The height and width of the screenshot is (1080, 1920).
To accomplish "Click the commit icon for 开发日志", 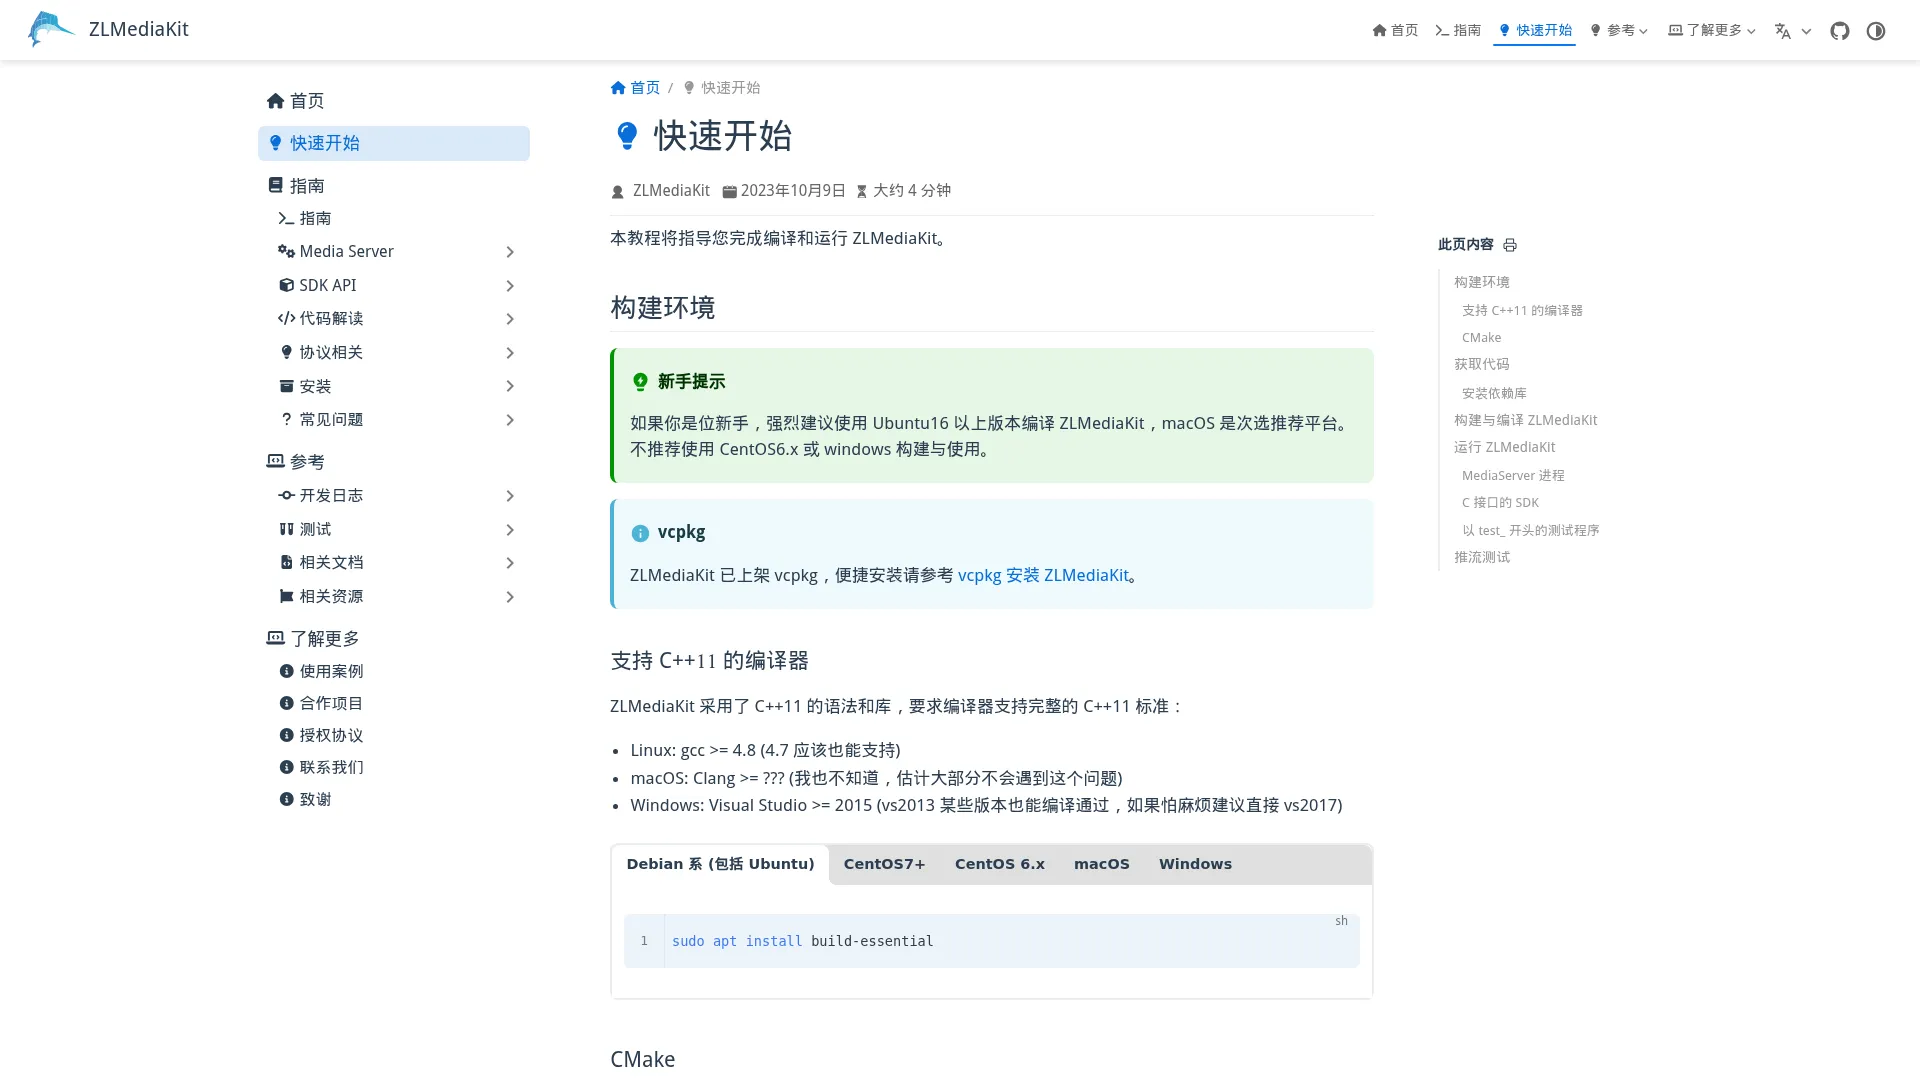I will point(286,496).
